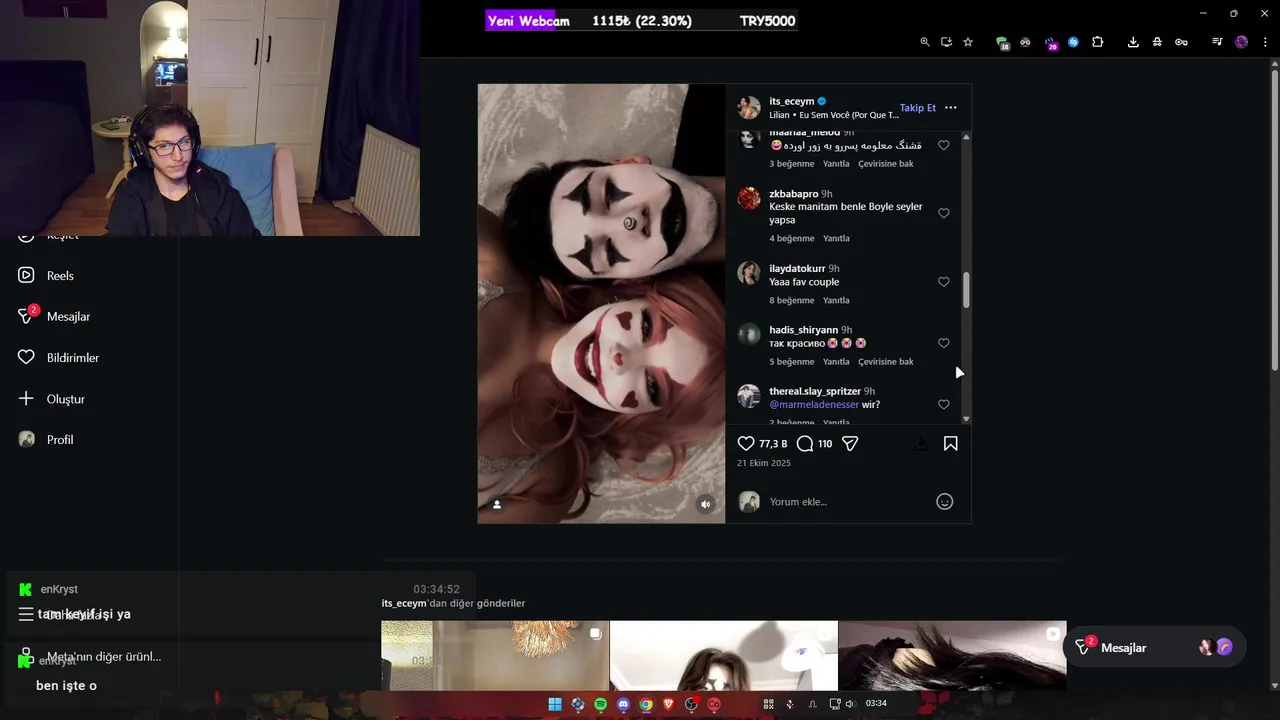Image resolution: width=1280 pixels, height=720 pixels.
Task: Click the 110 comment count
Action: pos(825,444)
